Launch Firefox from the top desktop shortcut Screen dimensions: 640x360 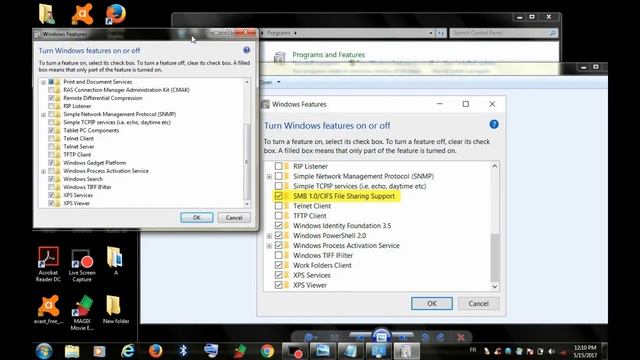click(116, 14)
